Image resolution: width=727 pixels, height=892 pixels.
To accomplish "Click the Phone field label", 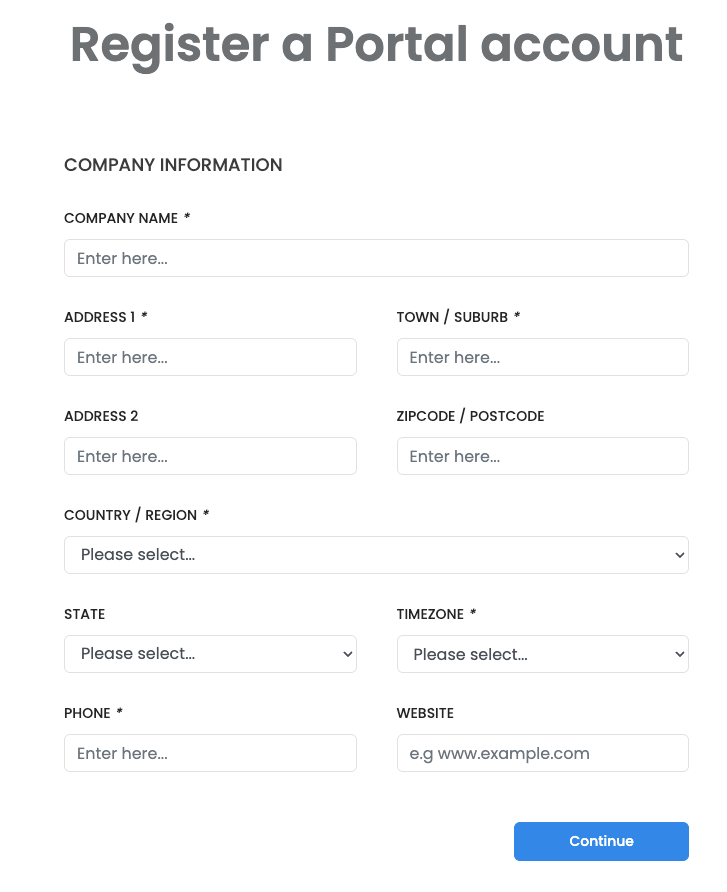I will 87,713.
